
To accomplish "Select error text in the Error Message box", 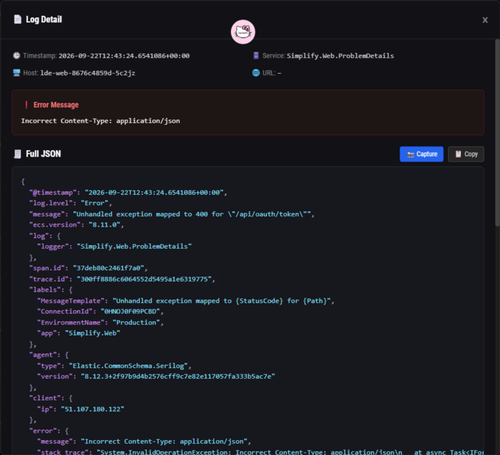I will click(x=101, y=121).
